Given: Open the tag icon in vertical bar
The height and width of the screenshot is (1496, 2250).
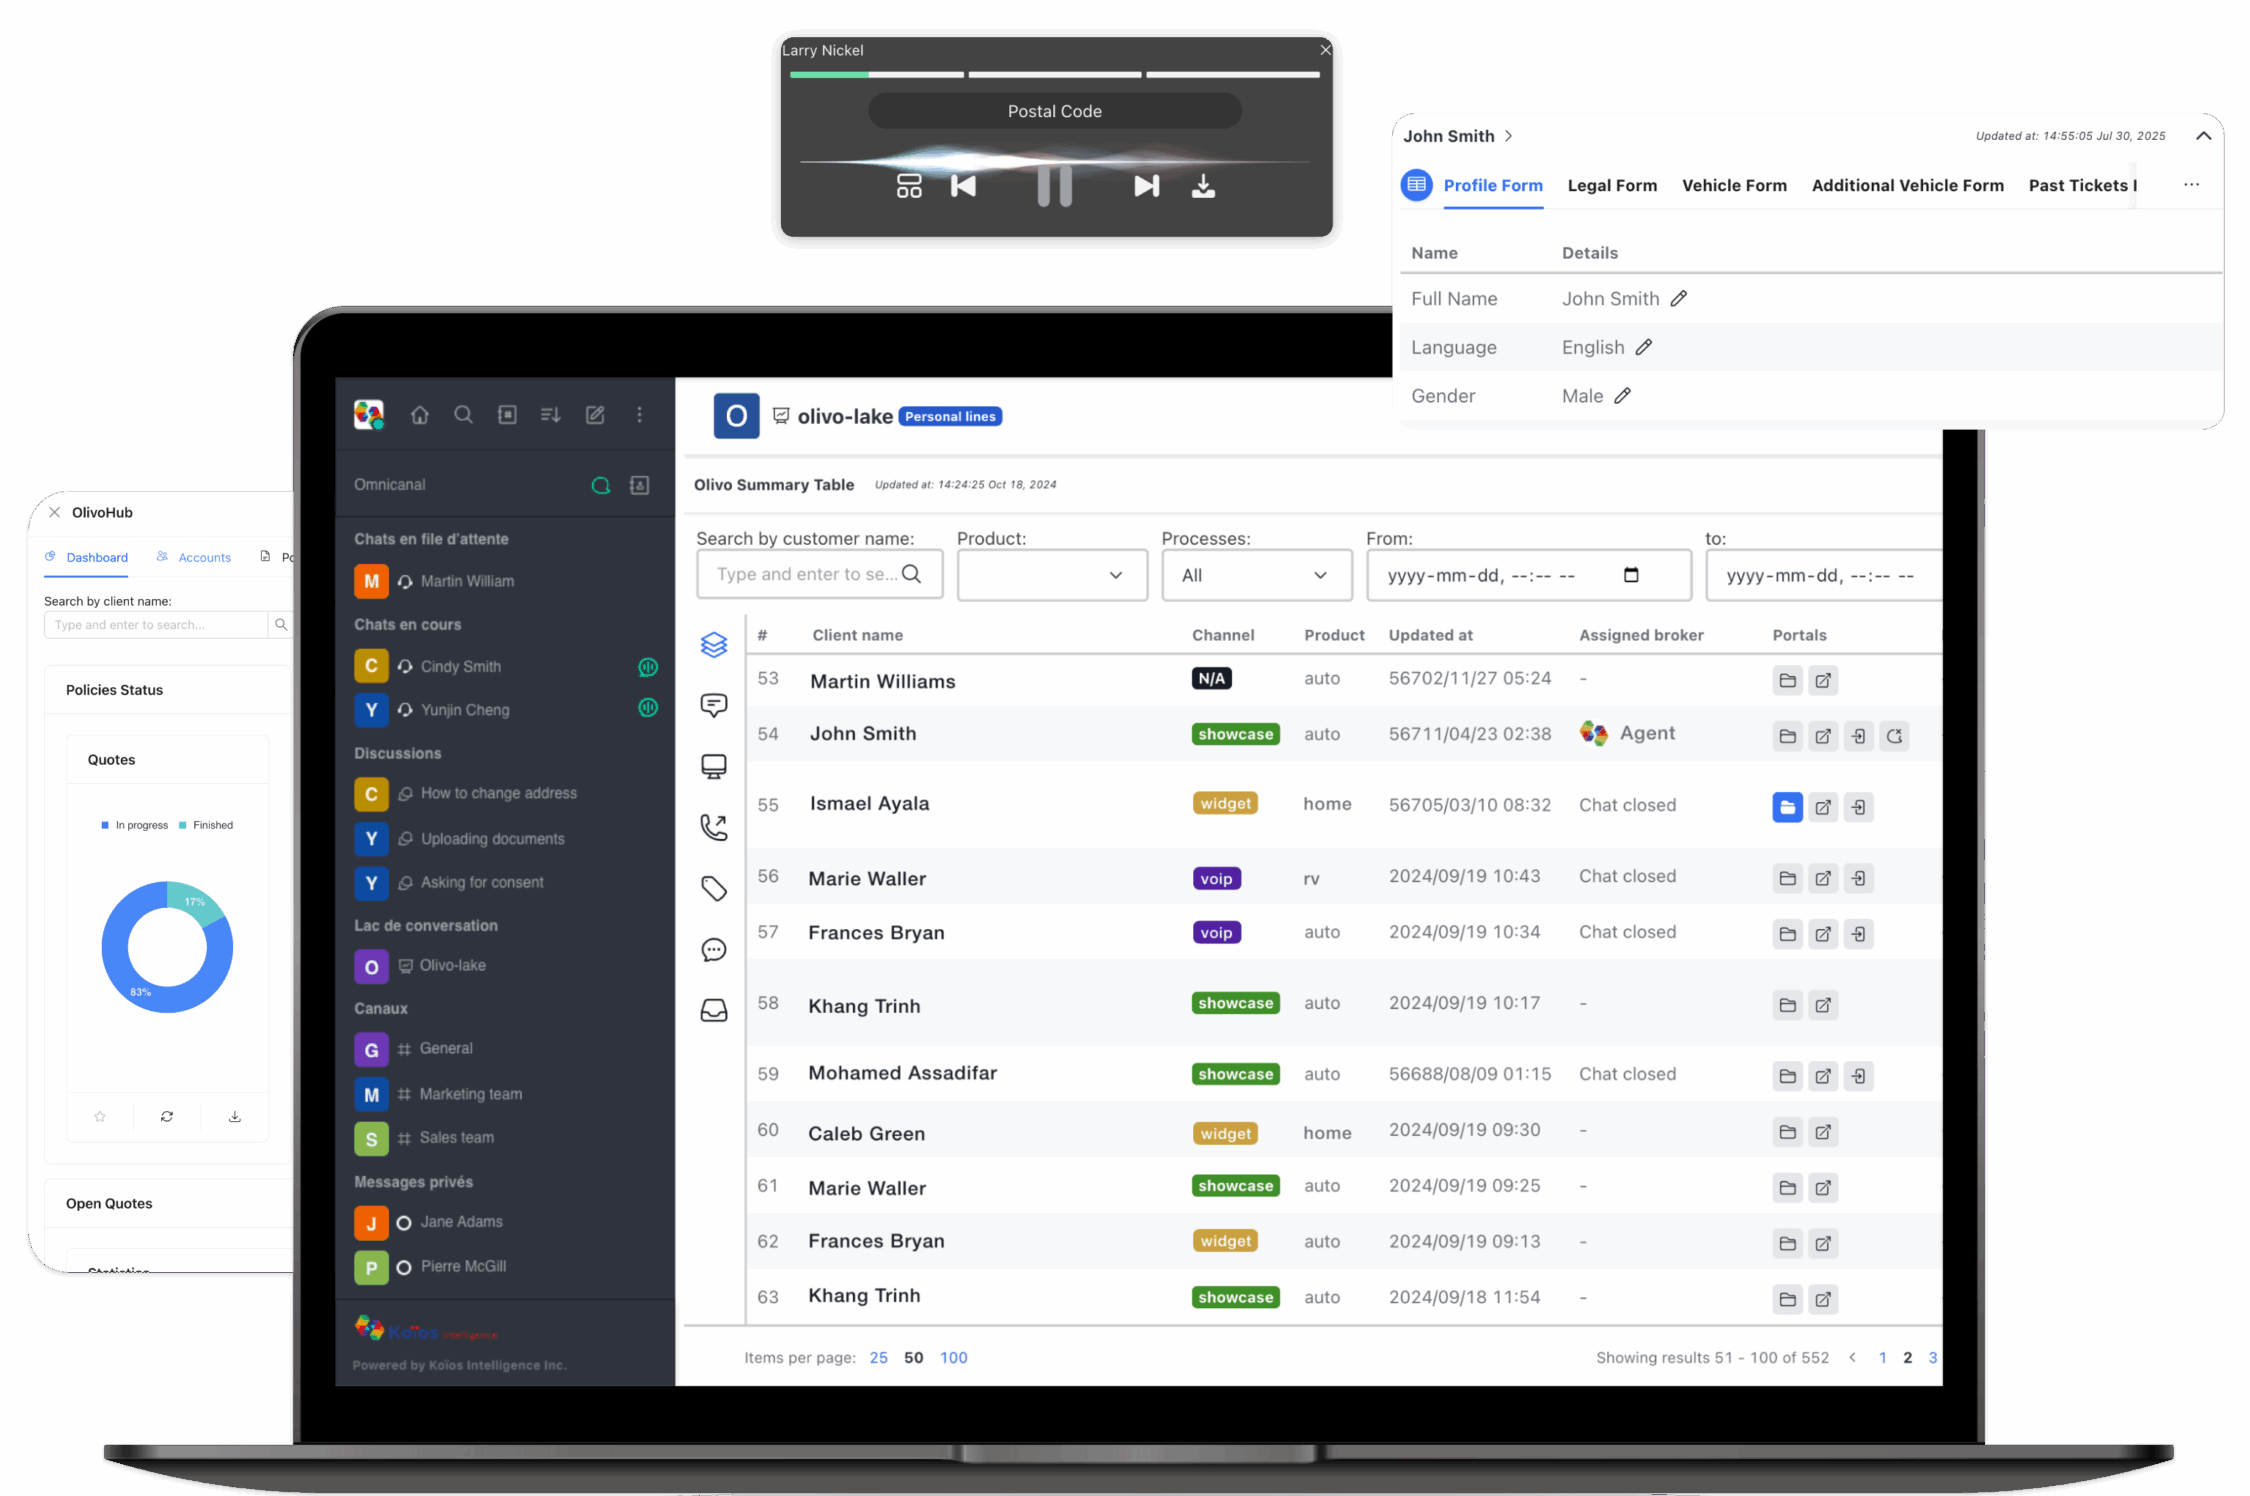Looking at the screenshot, I should [713, 888].
